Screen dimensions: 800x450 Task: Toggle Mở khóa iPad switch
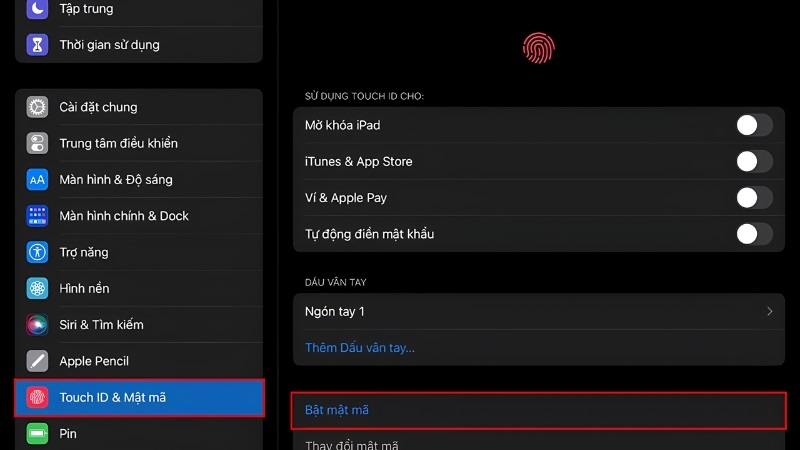(x=754, y=125)
